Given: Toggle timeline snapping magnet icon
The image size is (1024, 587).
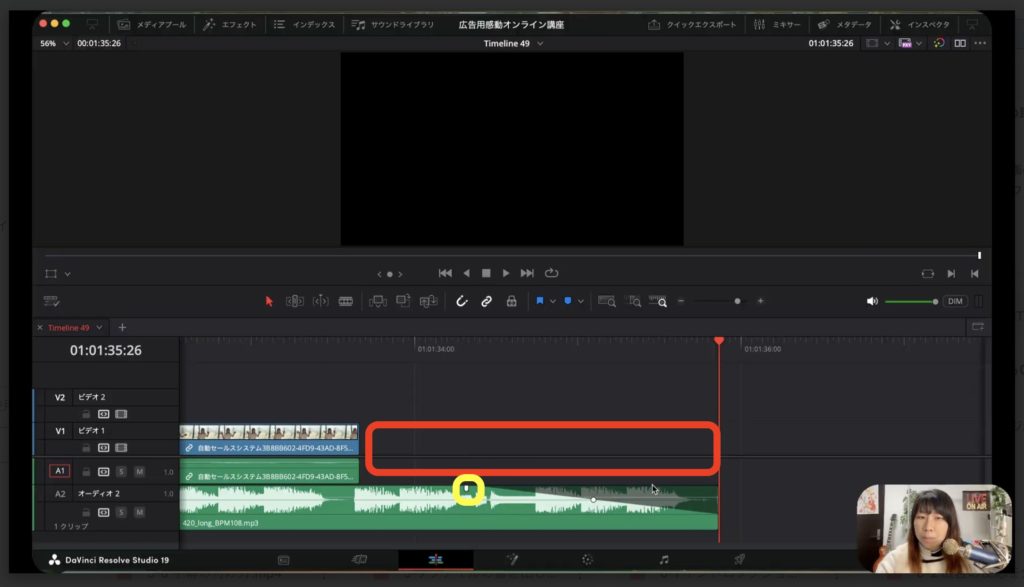Looking at the screenshot, I should pyautogui.click(x=462, y=301).
